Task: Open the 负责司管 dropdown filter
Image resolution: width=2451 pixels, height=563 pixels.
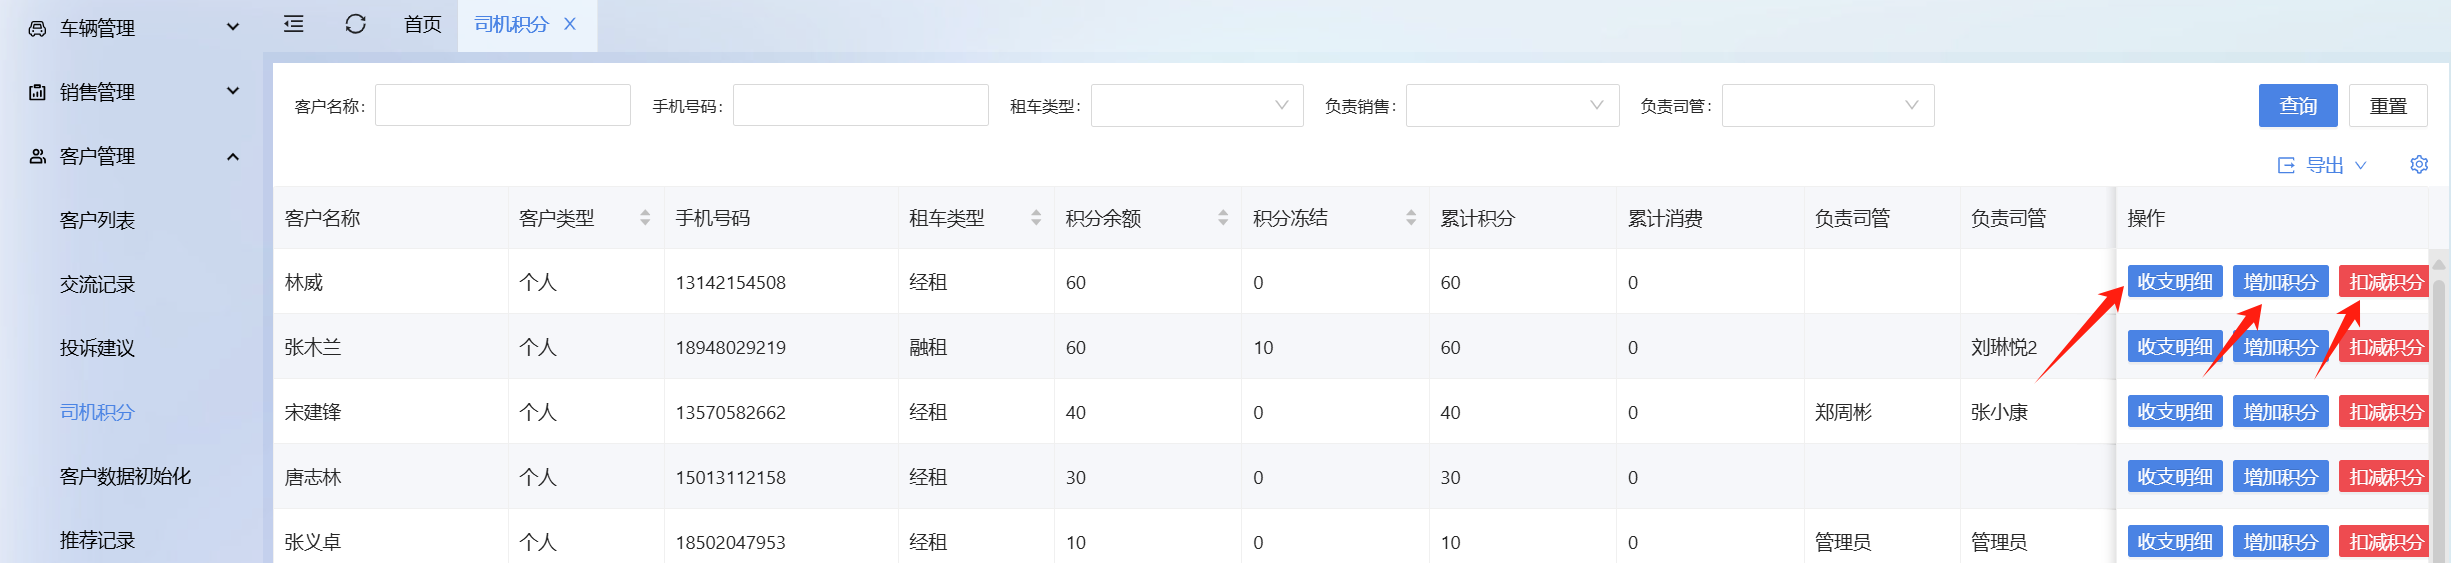Action: 1827,106
